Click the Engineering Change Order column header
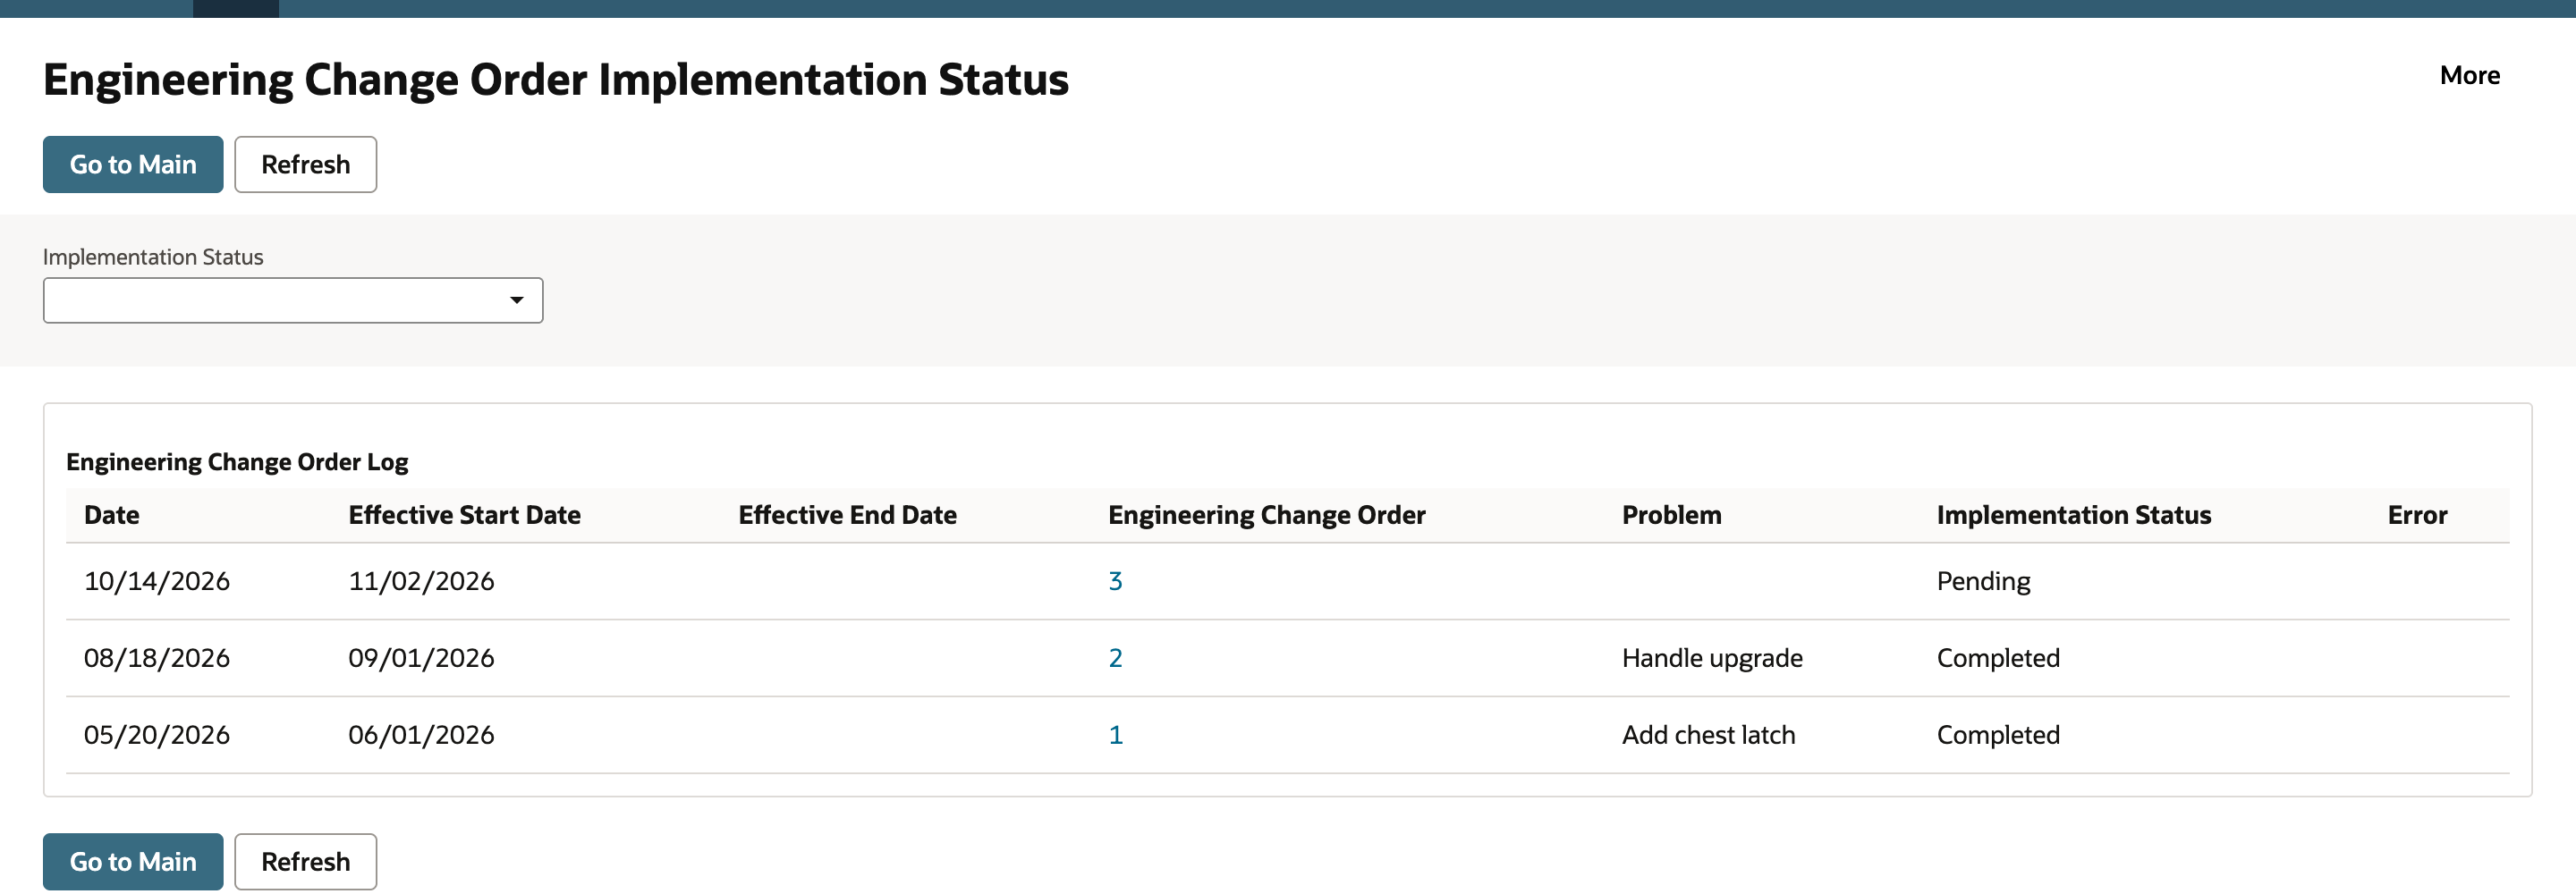Image resolution: width=2576 pixels, height=894 pixels. (1266, 515)
